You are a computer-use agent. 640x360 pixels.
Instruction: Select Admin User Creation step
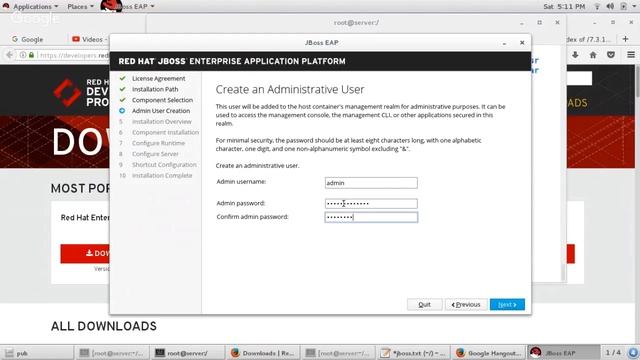161,111
